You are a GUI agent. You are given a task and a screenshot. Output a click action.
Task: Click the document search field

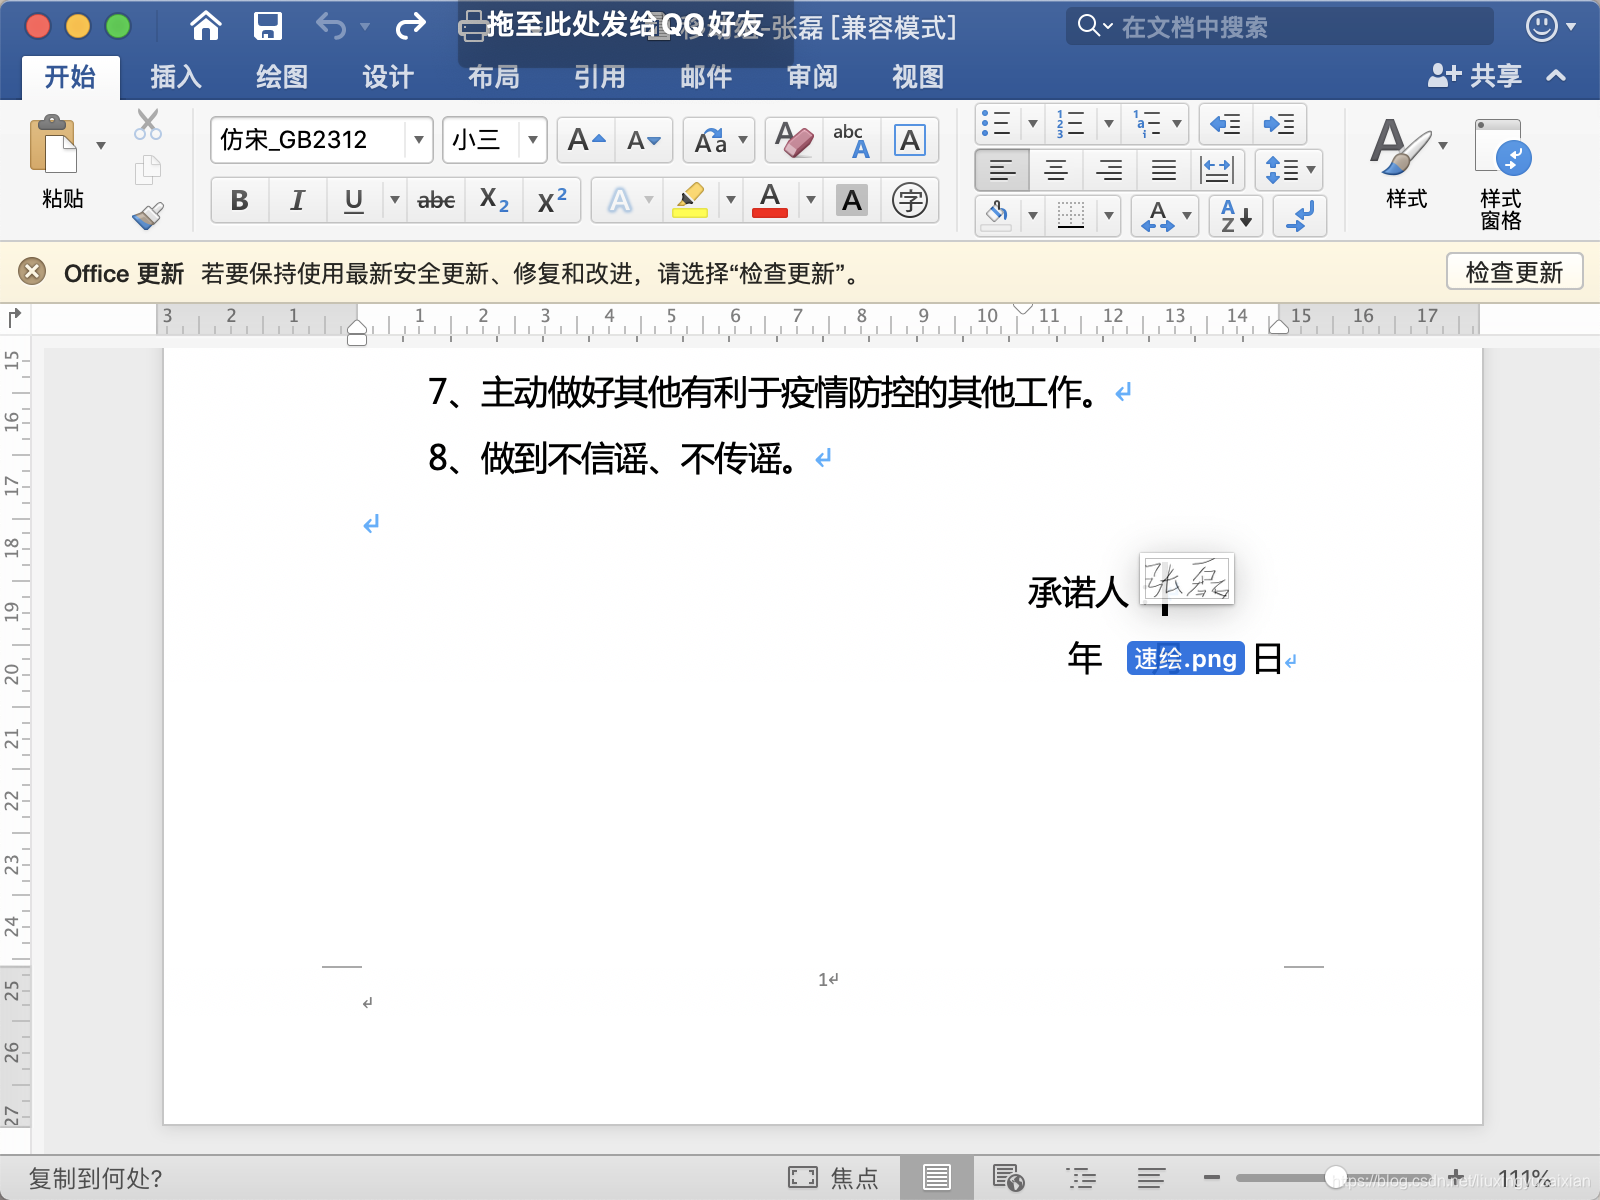click(1280, 27)
